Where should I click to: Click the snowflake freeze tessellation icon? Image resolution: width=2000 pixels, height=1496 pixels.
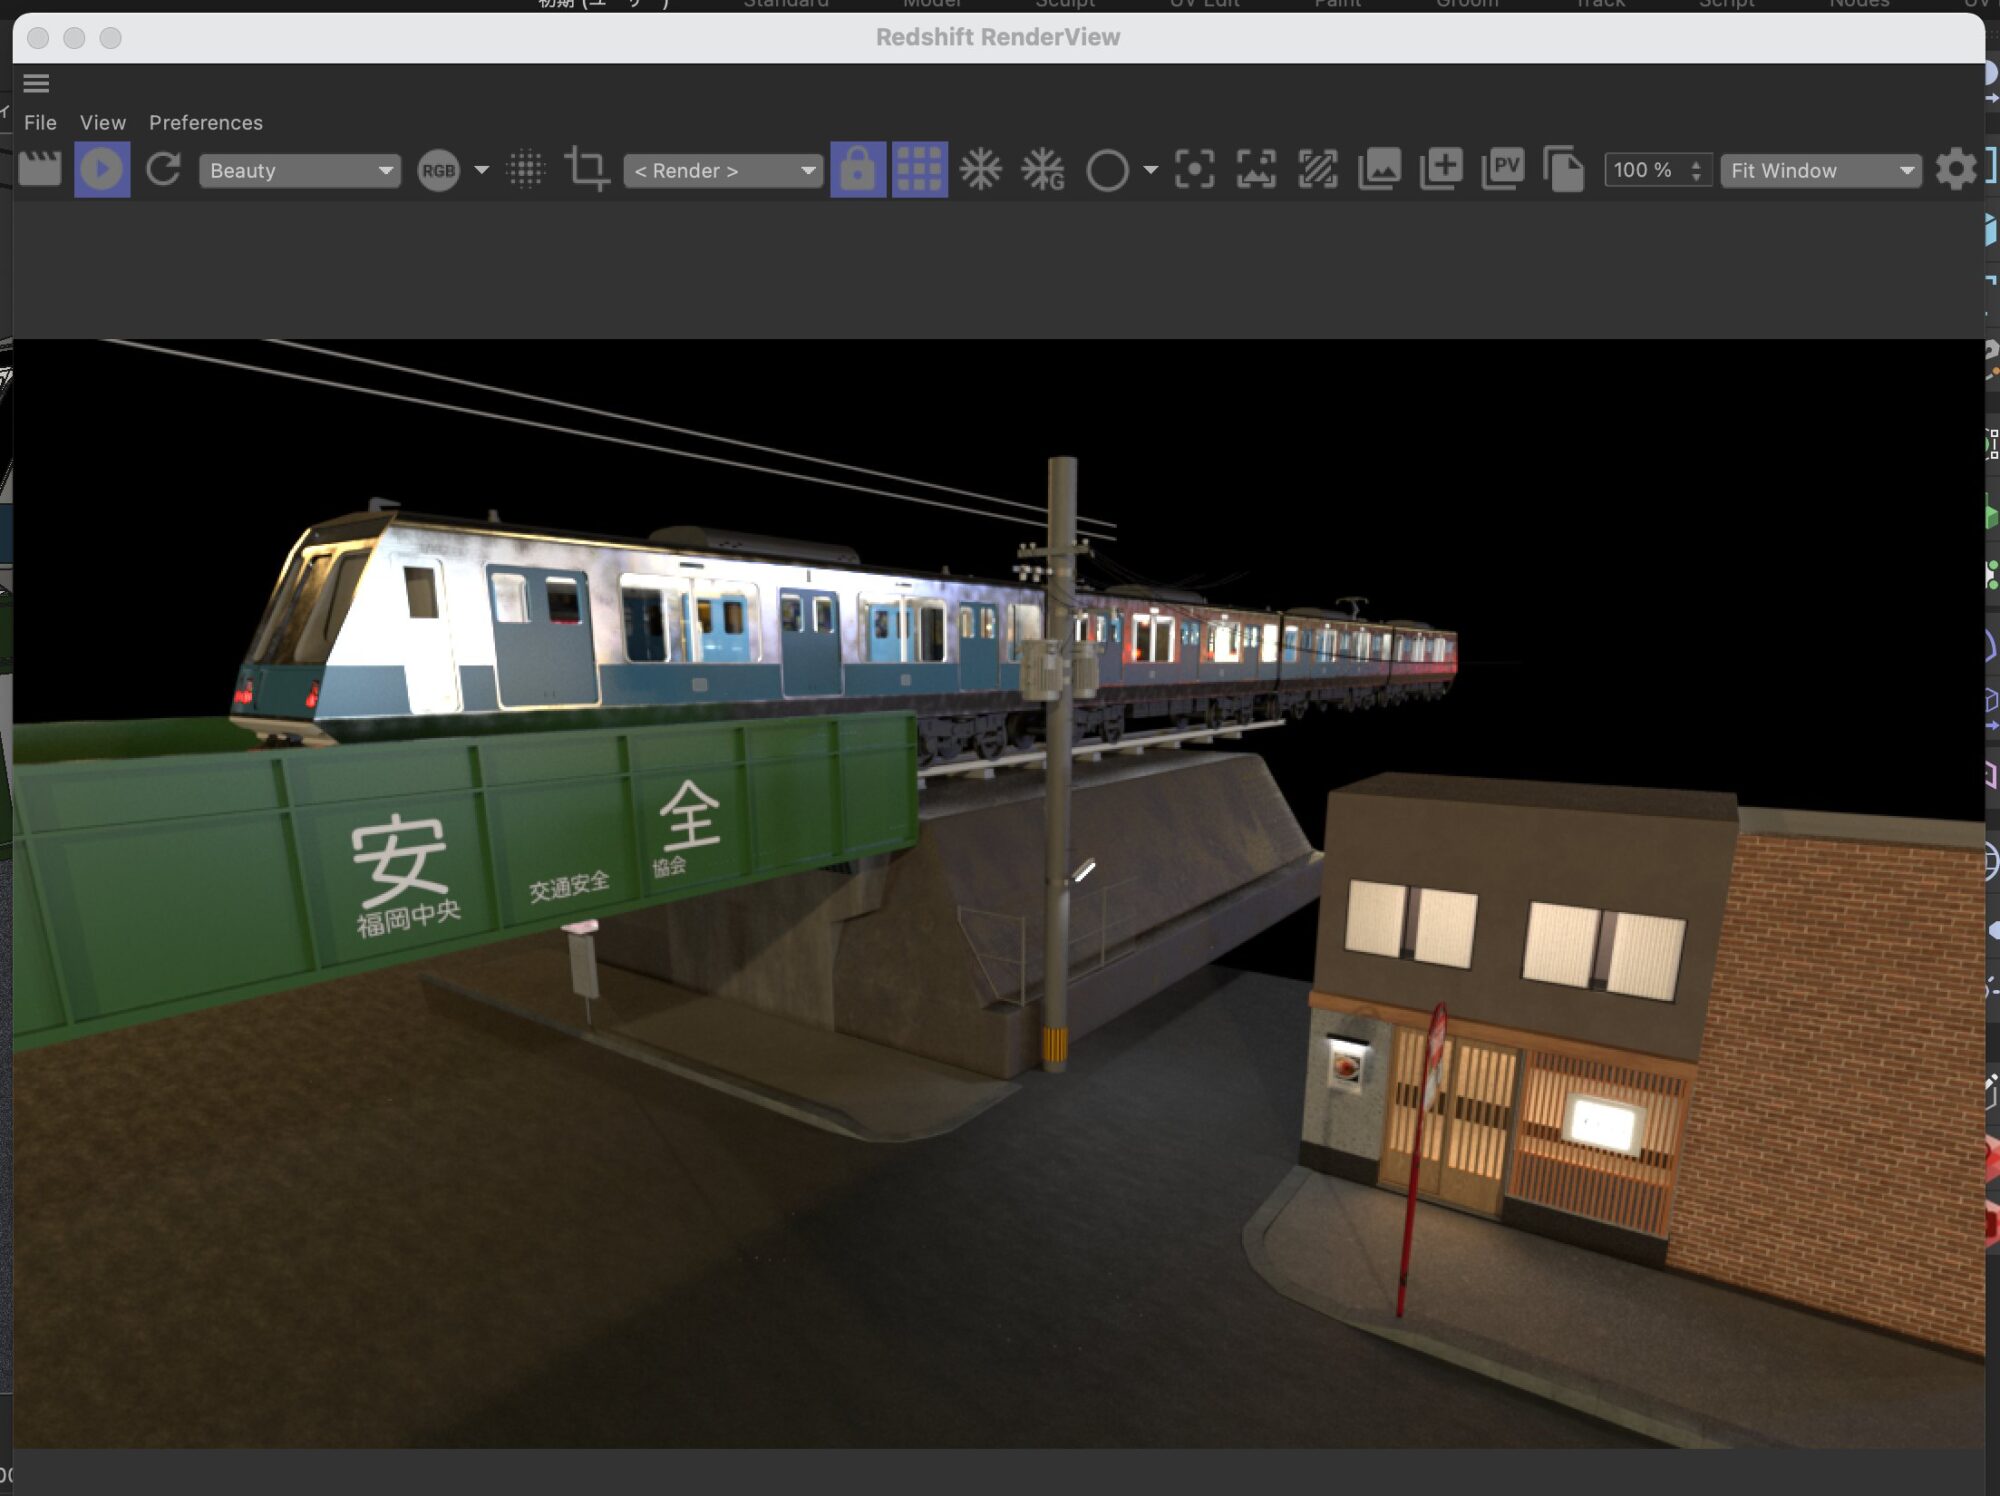980,169
